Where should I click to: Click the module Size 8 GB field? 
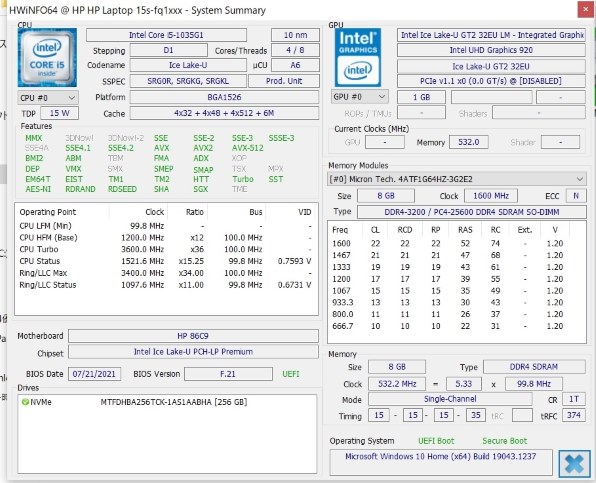coord(386,196)
